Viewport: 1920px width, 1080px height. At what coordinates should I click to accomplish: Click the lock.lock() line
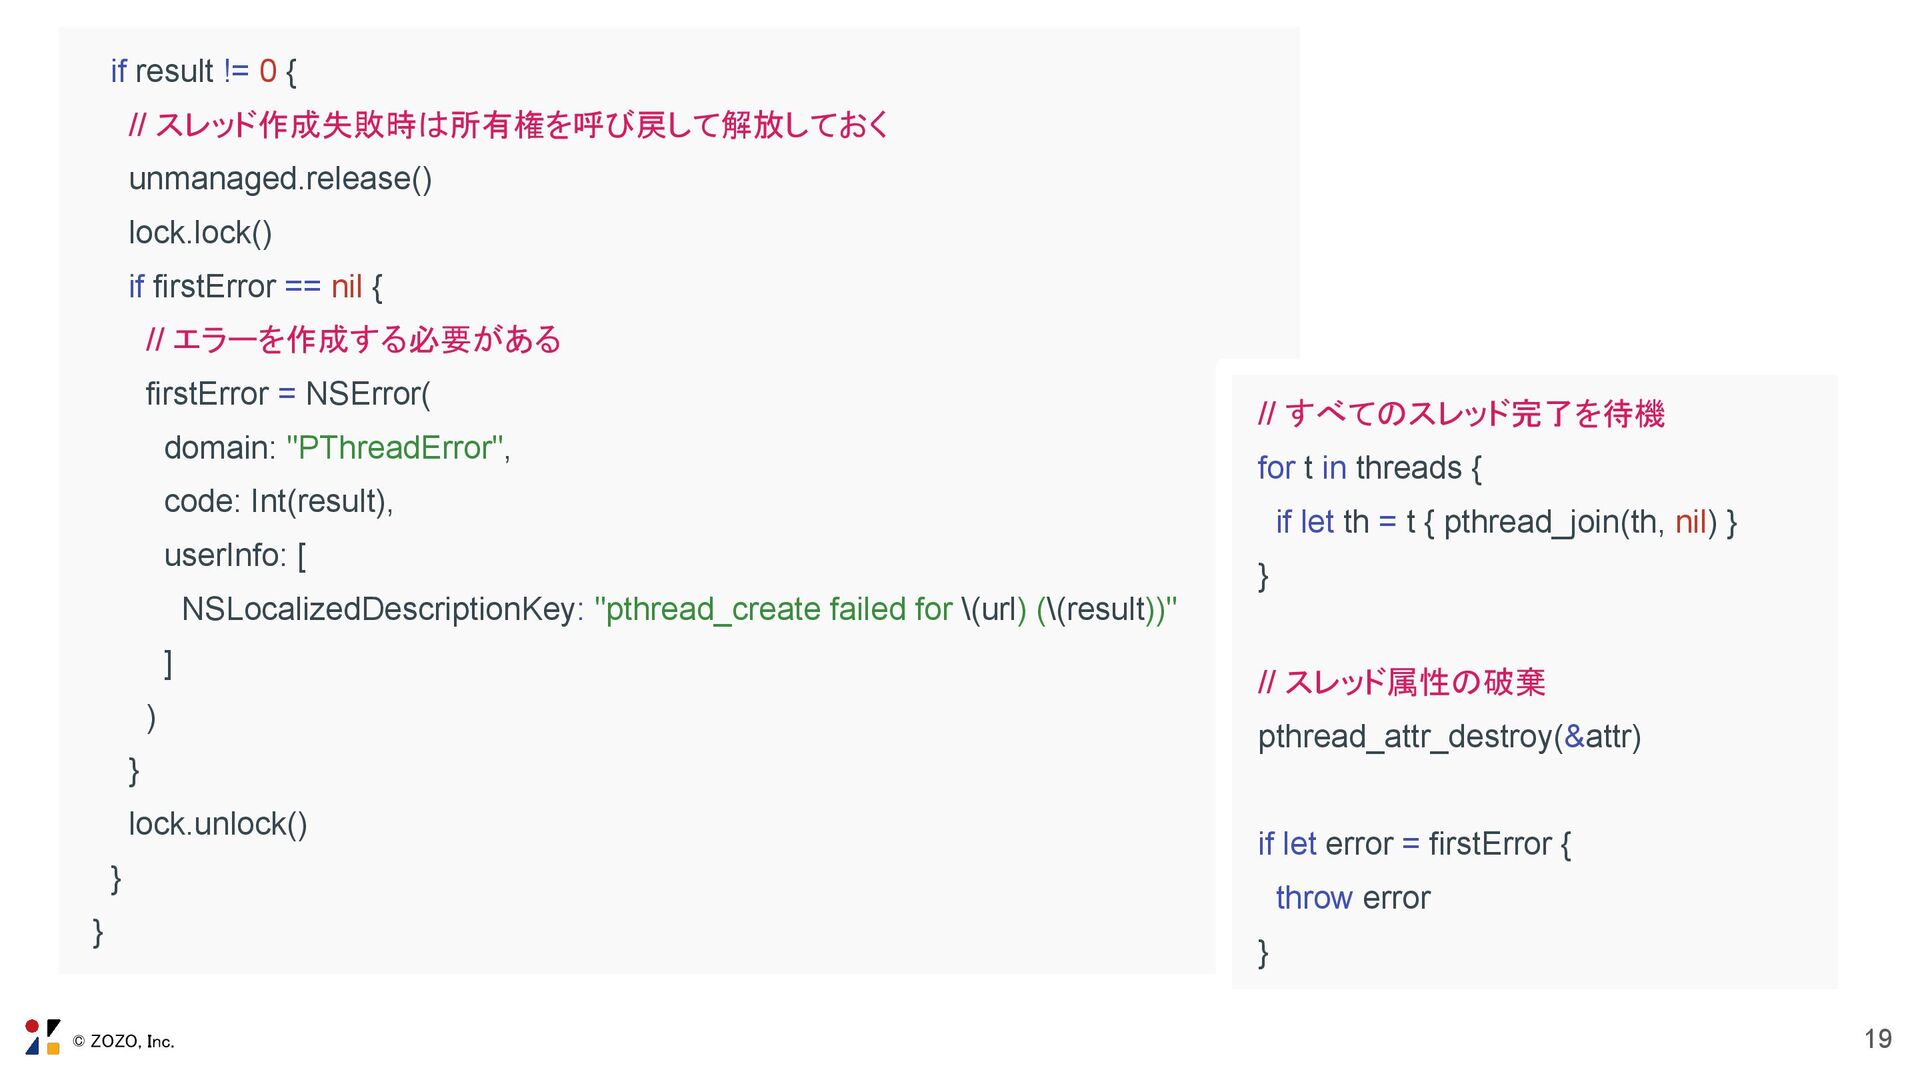200,233
